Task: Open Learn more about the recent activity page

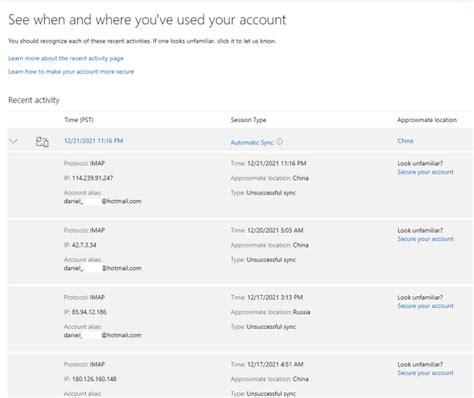Action: point(66,58)
